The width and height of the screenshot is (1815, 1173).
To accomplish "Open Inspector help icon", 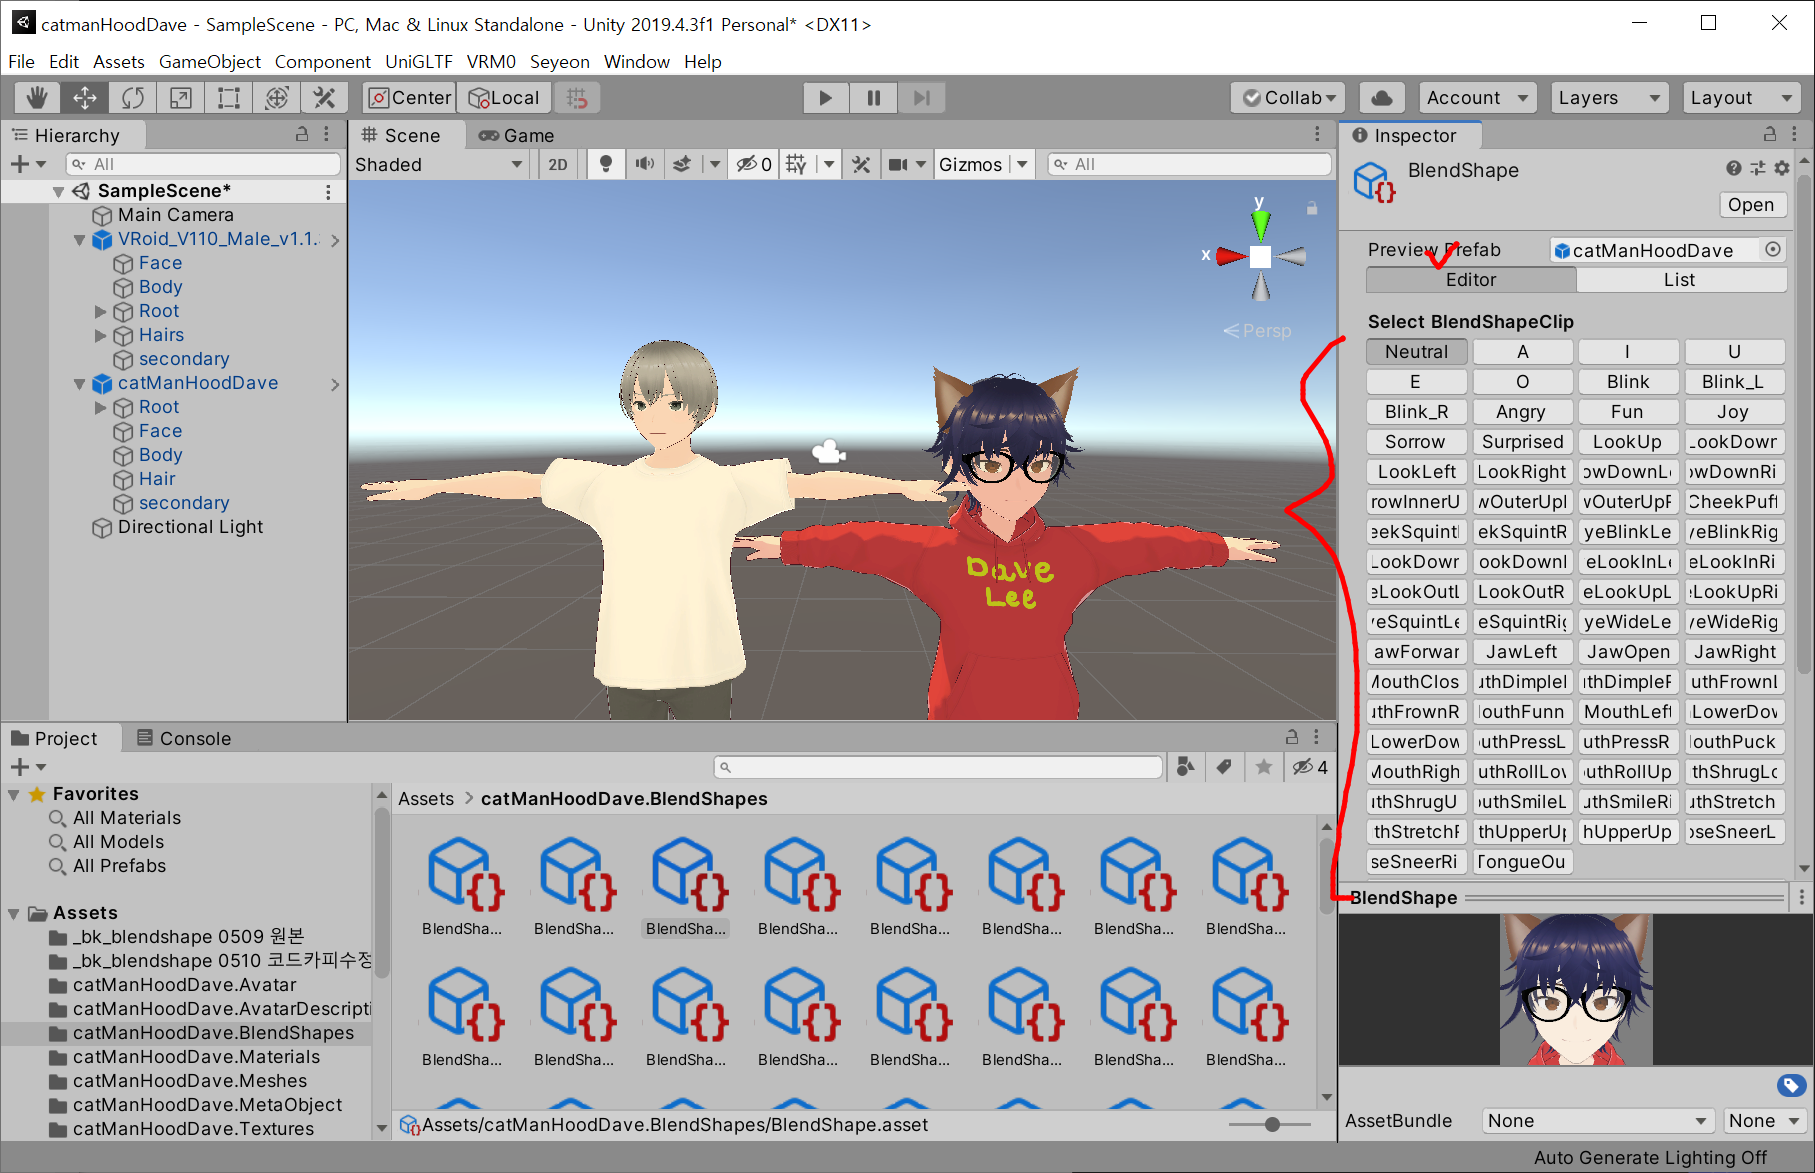I will coord(1734,168).
